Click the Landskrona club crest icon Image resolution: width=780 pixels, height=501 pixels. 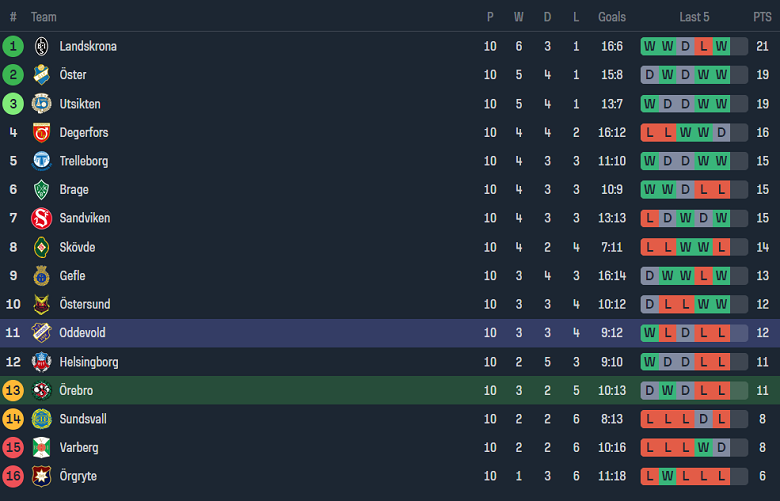(41, 46)
